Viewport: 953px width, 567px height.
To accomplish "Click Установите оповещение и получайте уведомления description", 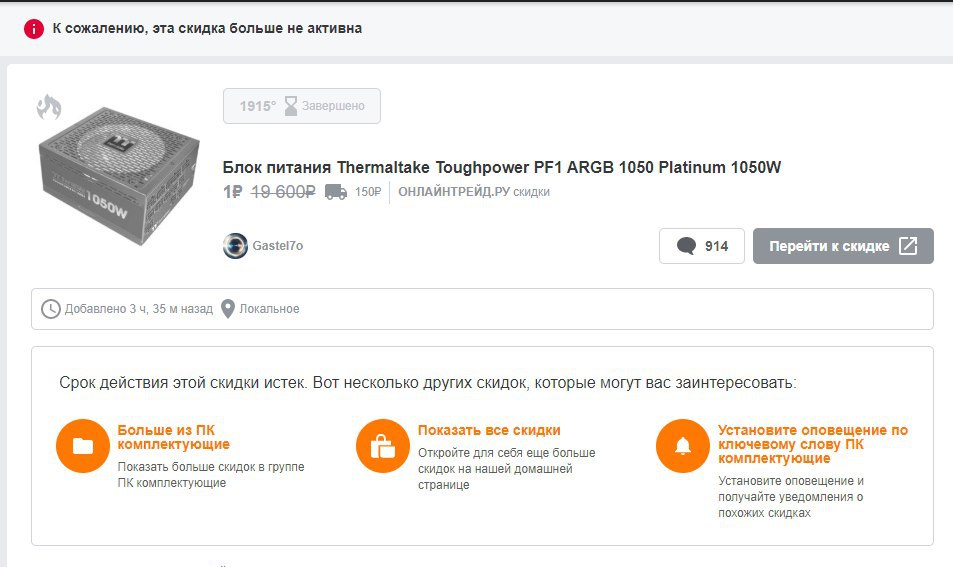I will click(791, 497).
